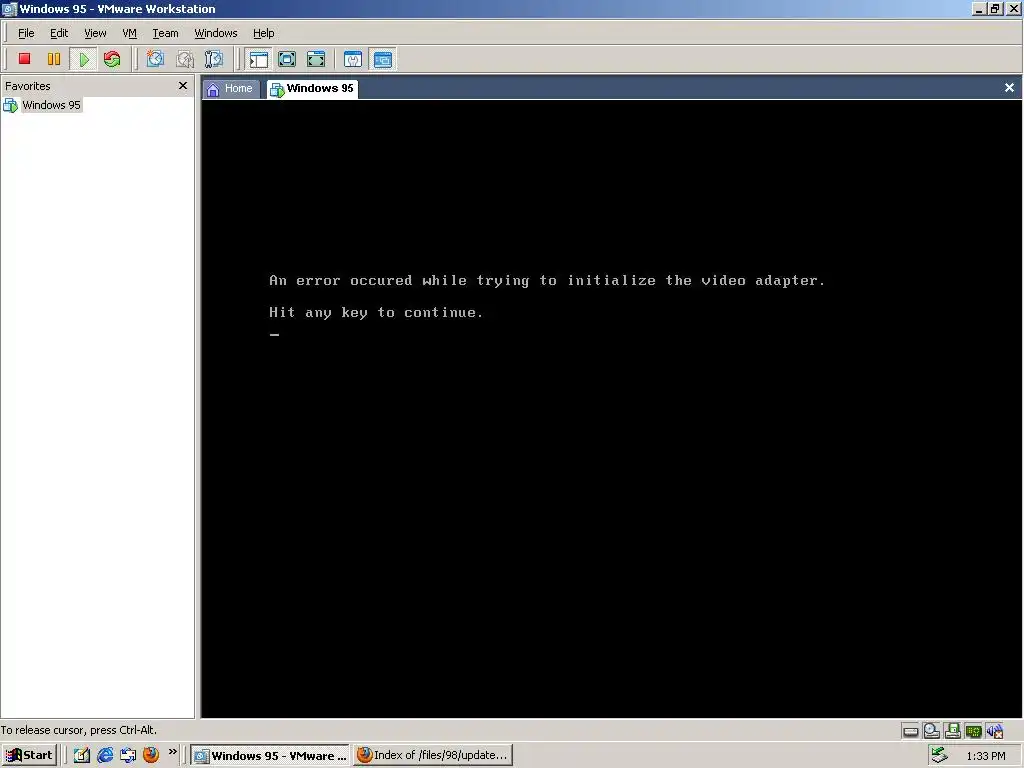
Task: Click the CD-ROM device status icon
Action: pyautogui.click(x=931, y=731)
